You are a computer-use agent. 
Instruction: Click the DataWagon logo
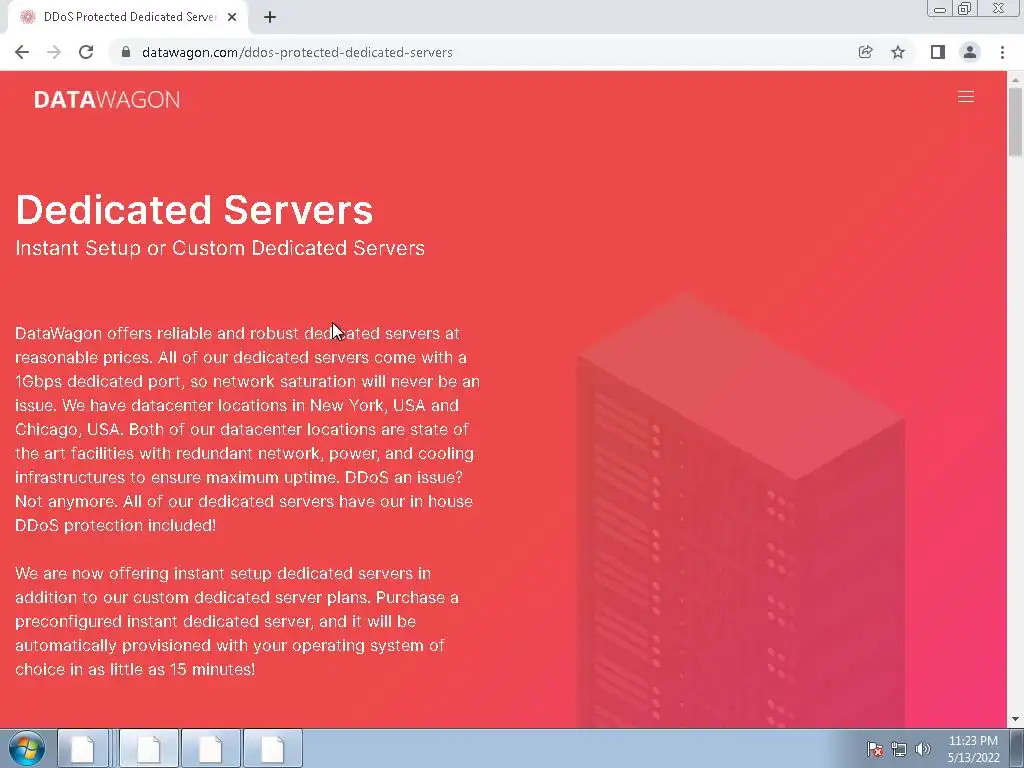tap(106, 99)
